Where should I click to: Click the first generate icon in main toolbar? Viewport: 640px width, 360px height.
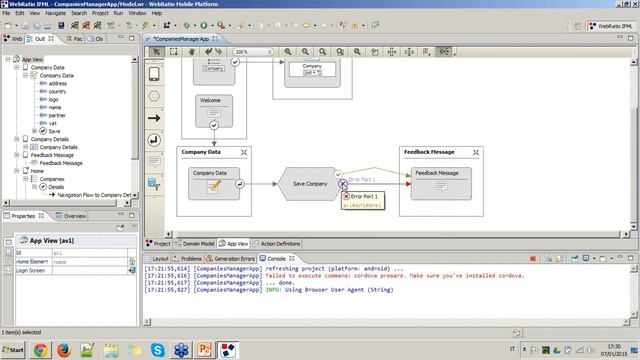pyautogui.click(x=75, y=25)
